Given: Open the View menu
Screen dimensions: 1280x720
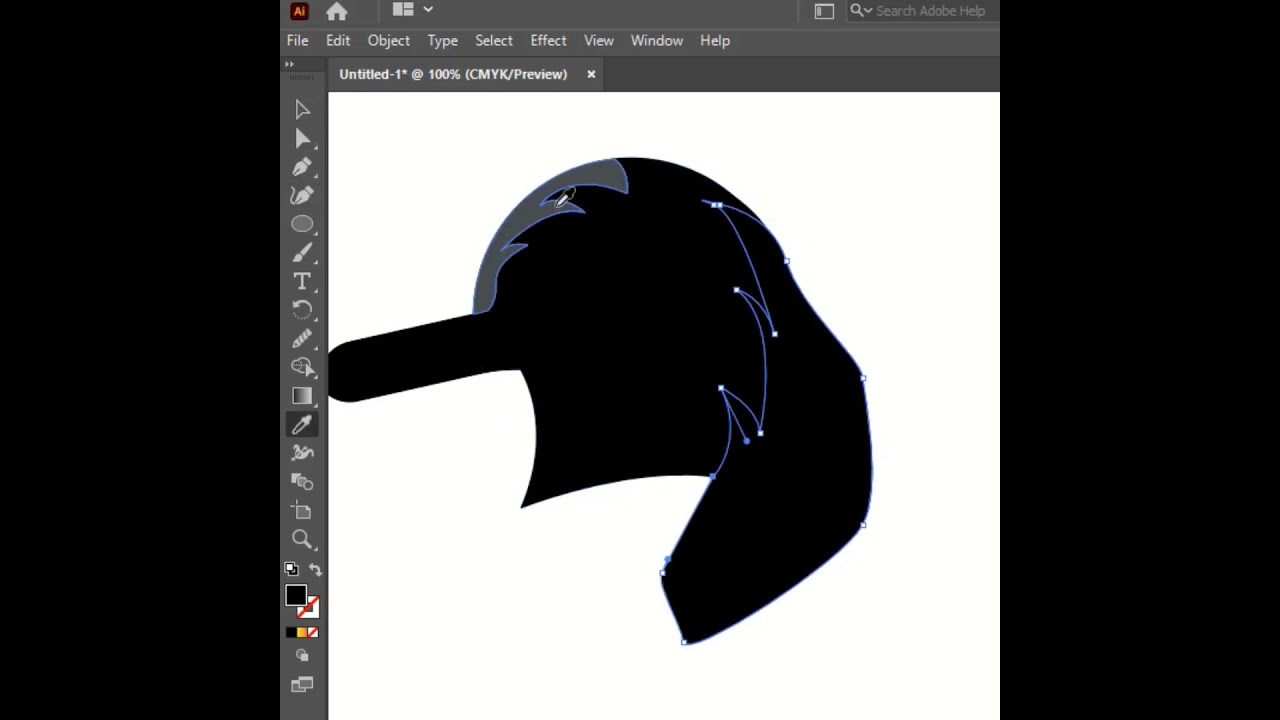Looking at the screenshot, I should click(x=599, y=41).
